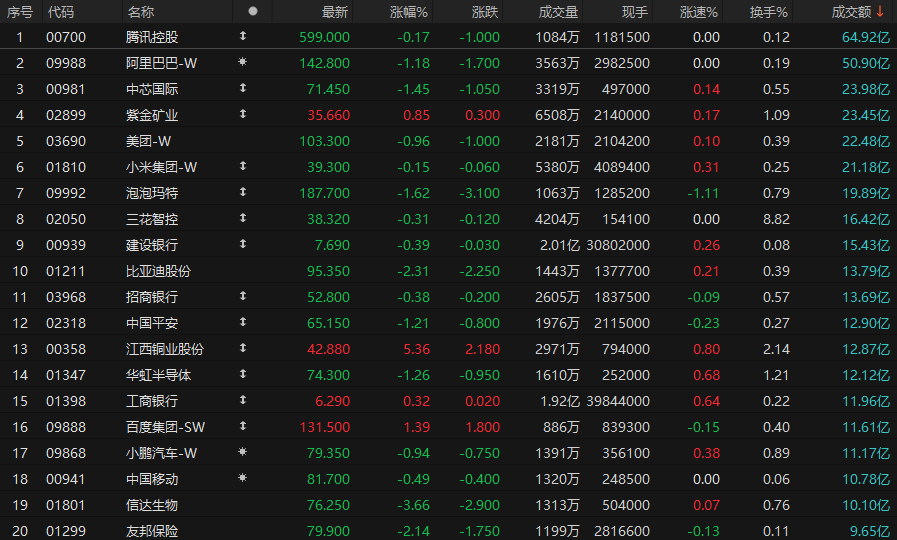
Task: Click red price value 35.660
Action: tap(328, 116)
